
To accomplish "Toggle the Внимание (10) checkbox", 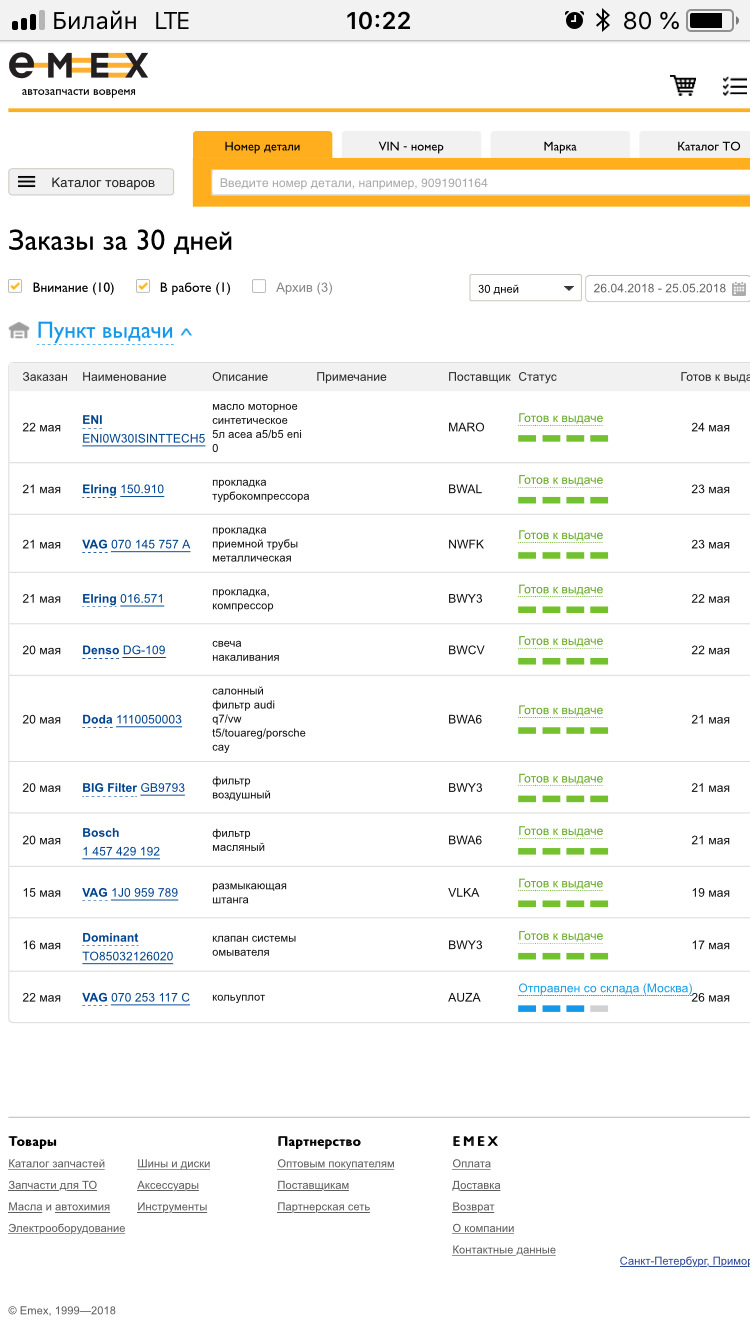I will (15, 287).
